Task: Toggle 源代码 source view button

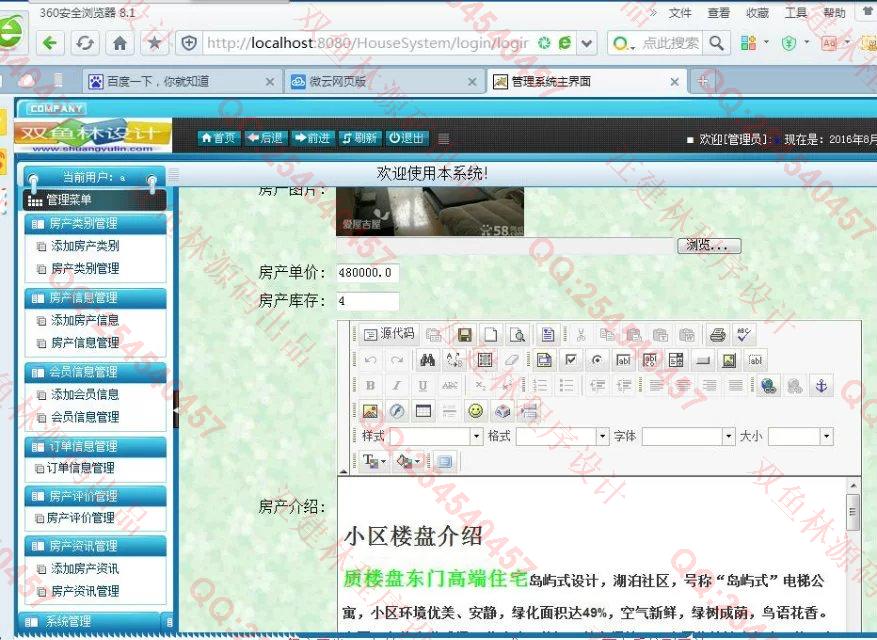Action: click(x=390, y=334)
